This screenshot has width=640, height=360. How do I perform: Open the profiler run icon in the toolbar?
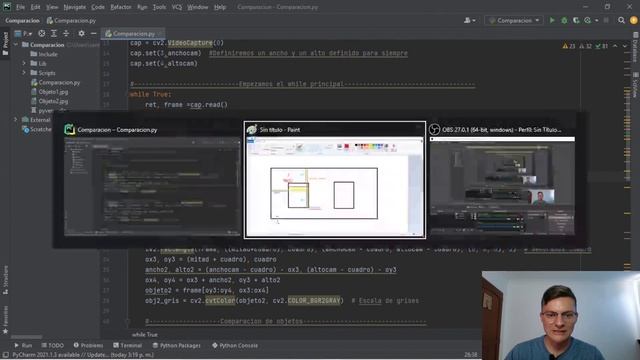(x=587, y=20)
